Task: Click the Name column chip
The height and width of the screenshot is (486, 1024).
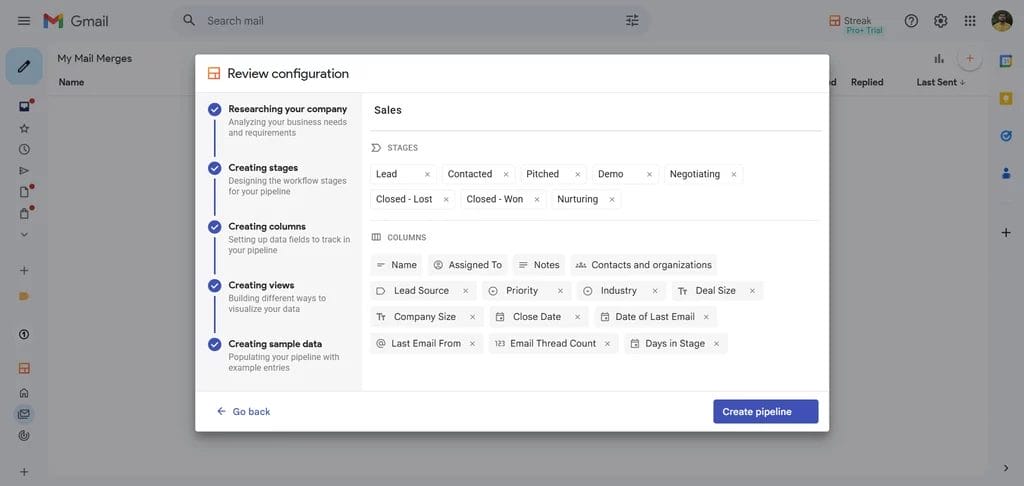Action: (x=396, y=265)
